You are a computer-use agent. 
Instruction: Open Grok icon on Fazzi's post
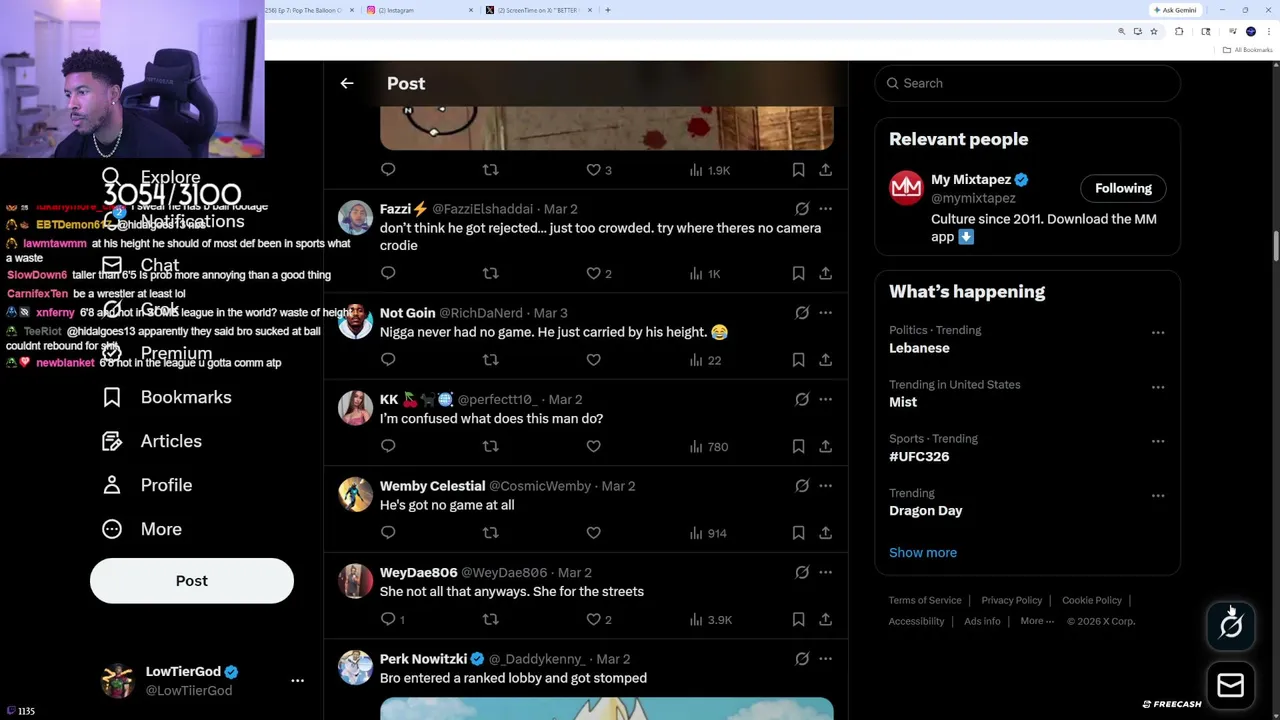pos(802,209)
